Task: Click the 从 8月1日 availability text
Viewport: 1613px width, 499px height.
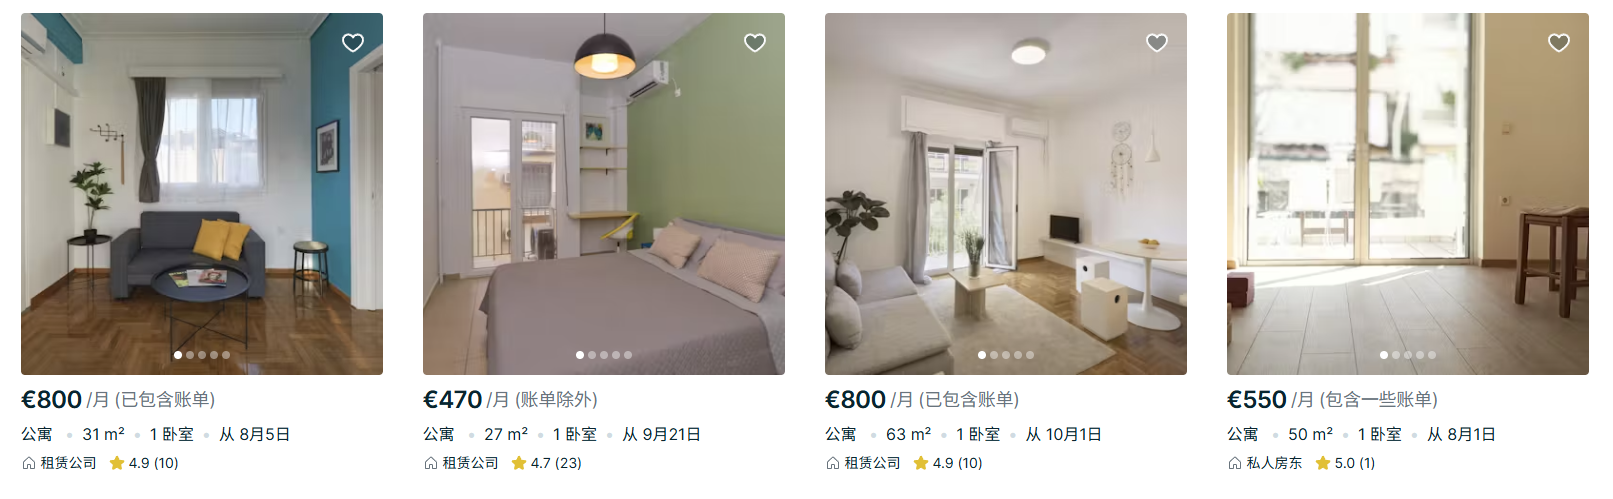Action: pyautogui.click(x=1461, y=434)
